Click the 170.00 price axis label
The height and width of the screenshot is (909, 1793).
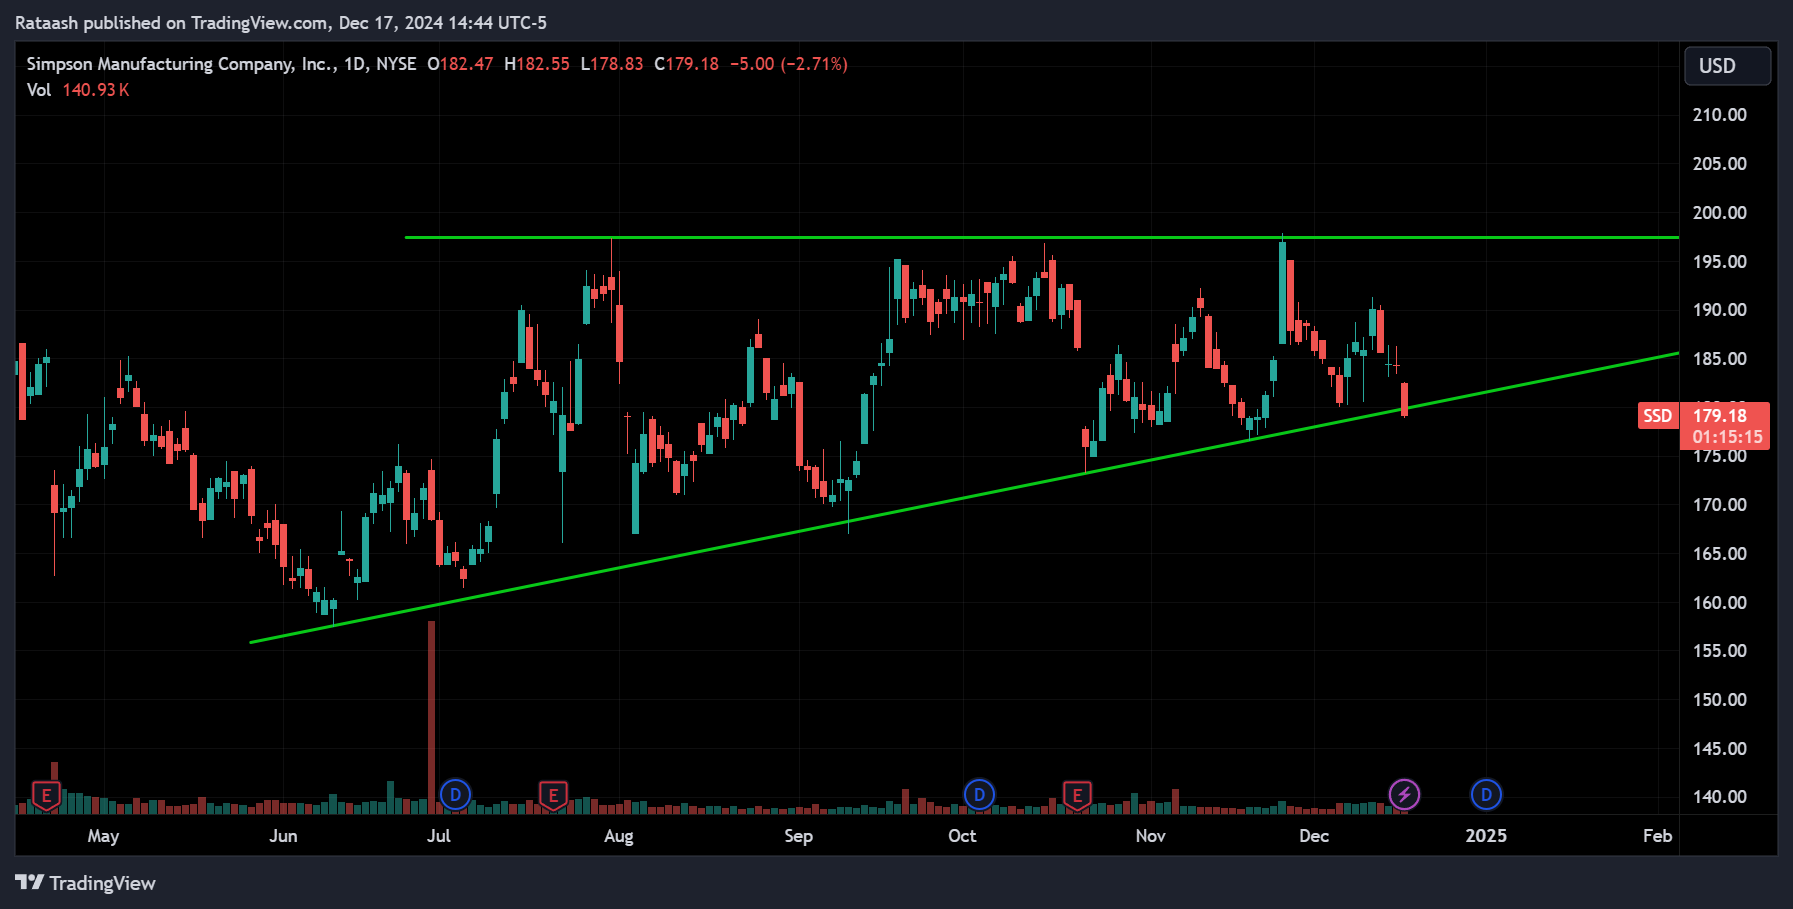(1719, 505)
